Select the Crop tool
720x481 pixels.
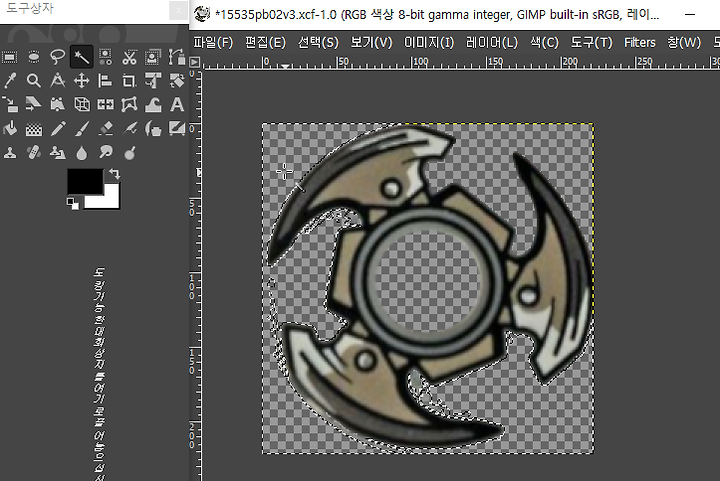[129, 81]
